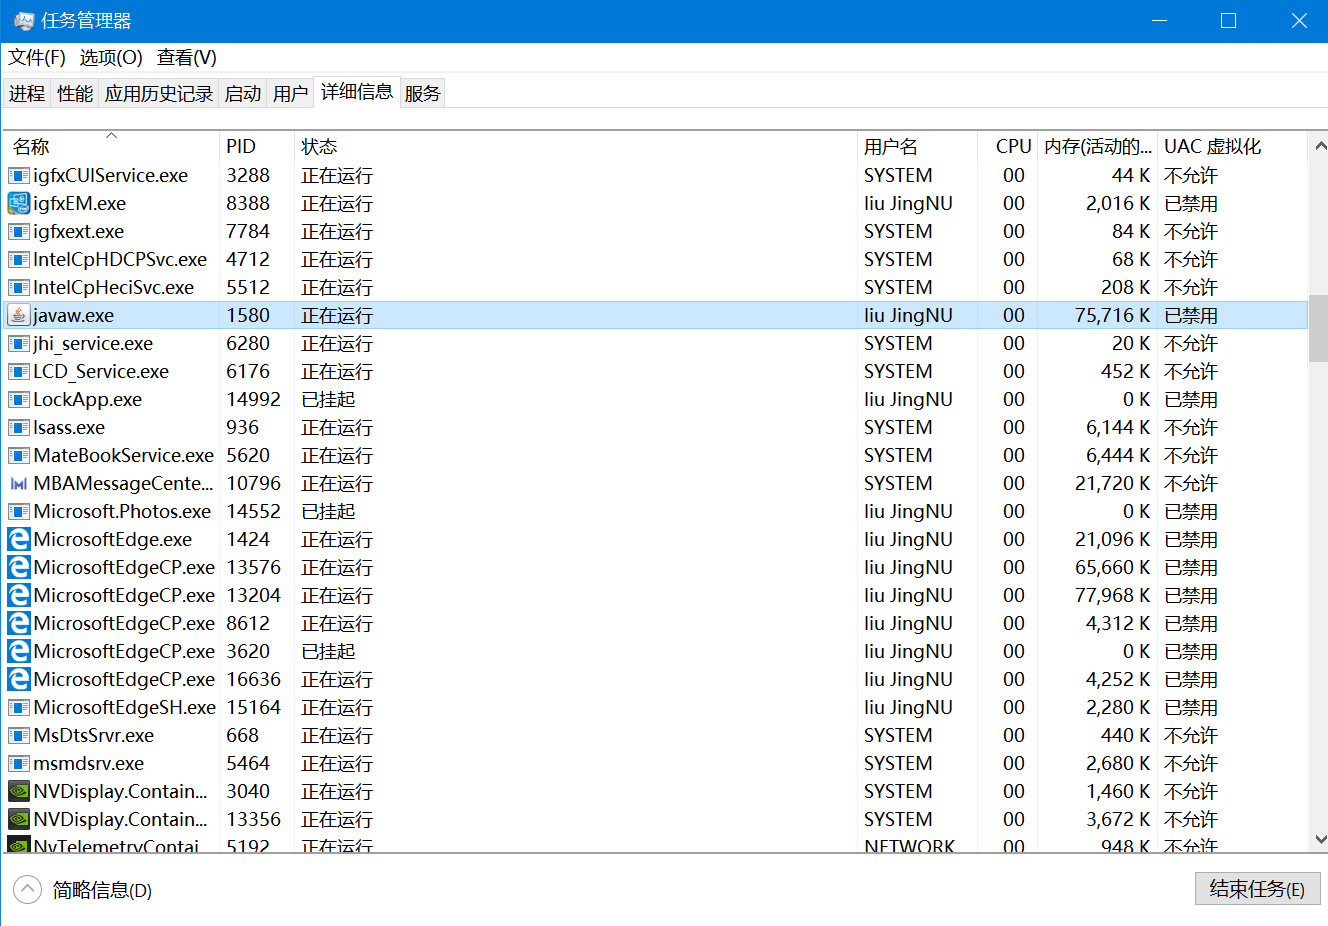Viewport: 1328px width, 926px height.
Task: Click the 75,716 K memory value
Action: (x=1112, y=316)
